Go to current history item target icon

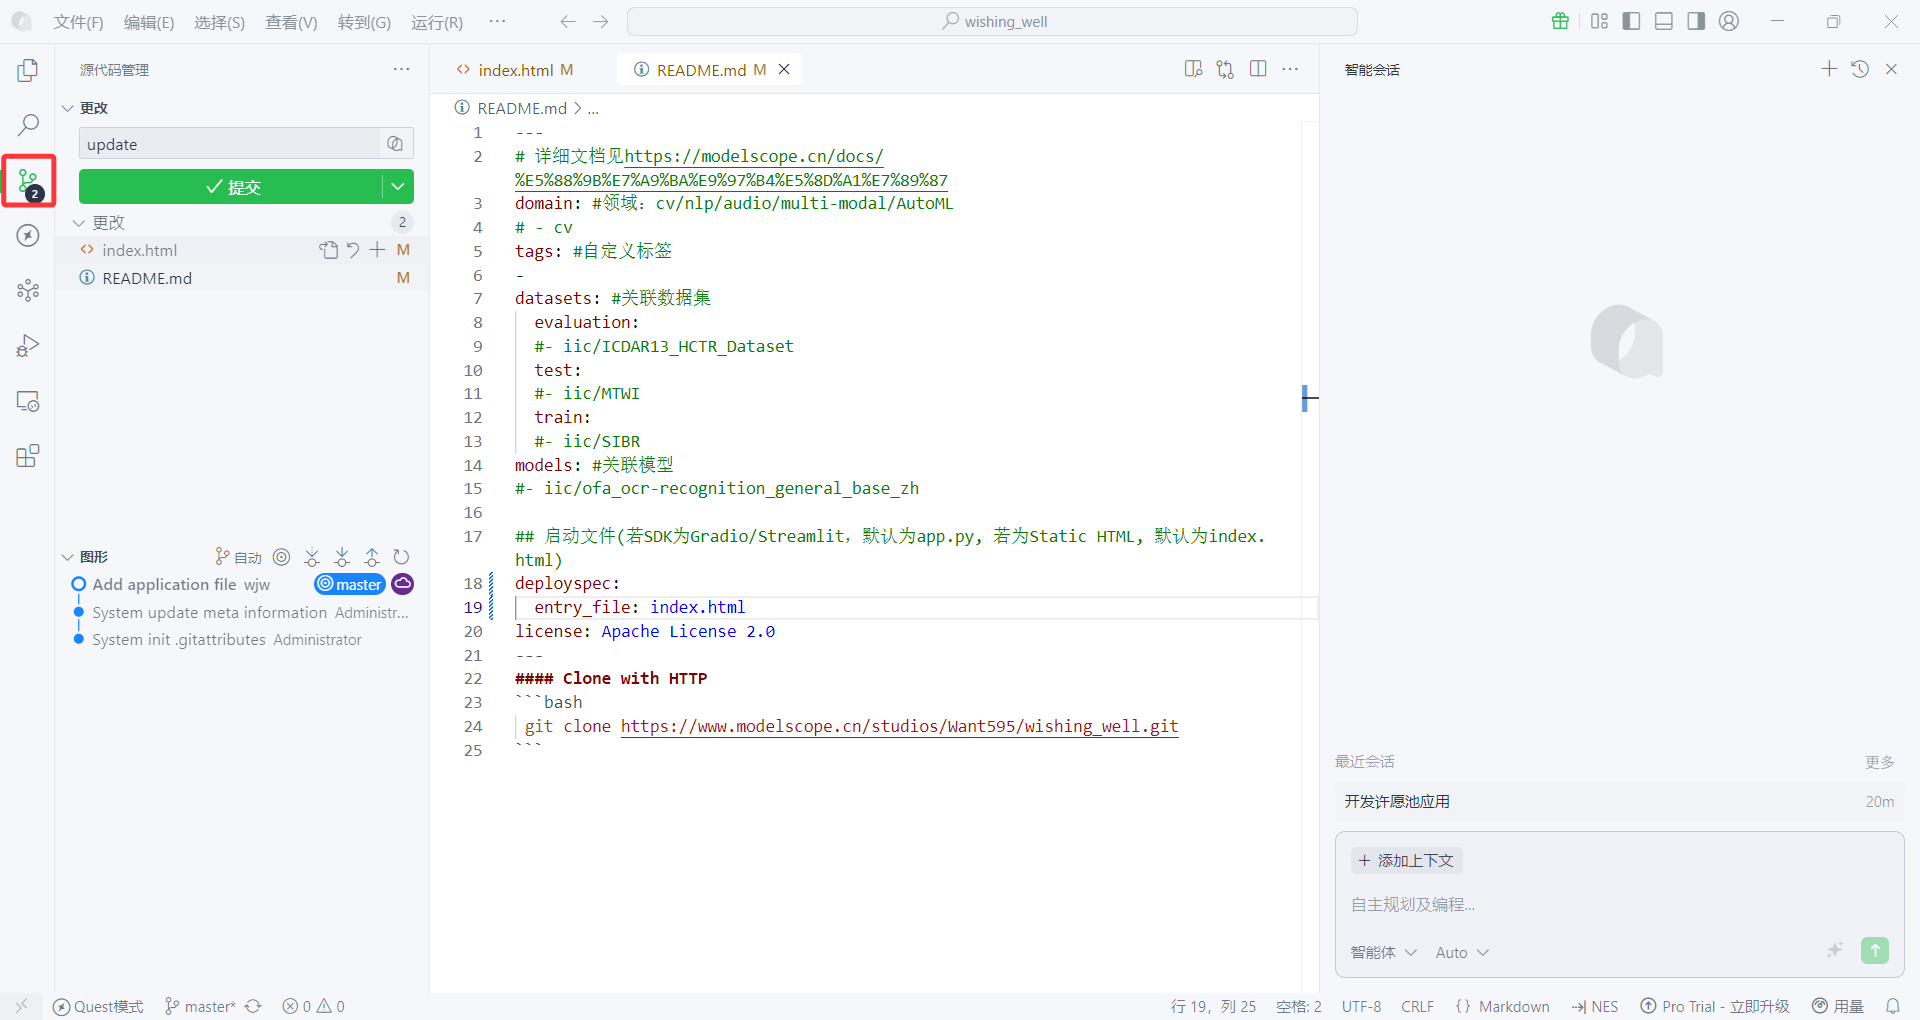[x=282, y=557]
